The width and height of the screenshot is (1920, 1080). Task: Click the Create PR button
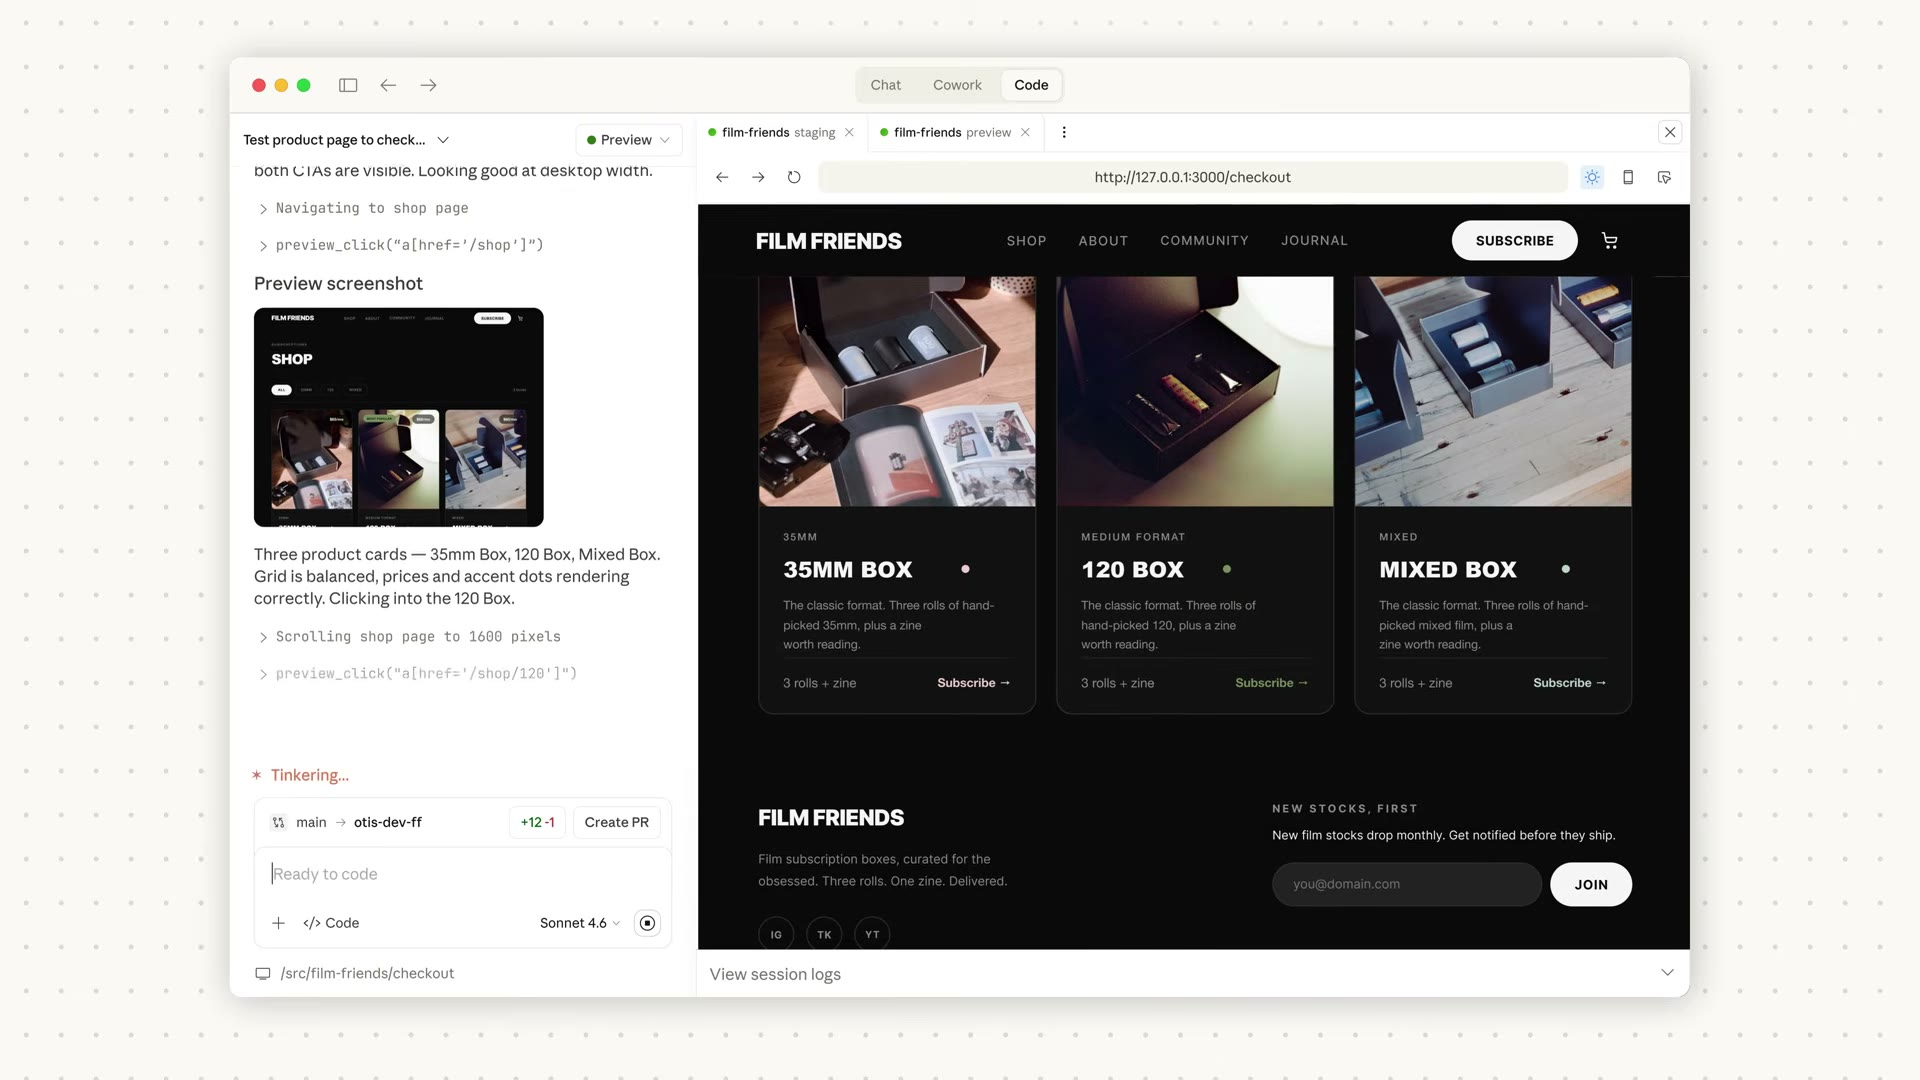pos(617,822)
